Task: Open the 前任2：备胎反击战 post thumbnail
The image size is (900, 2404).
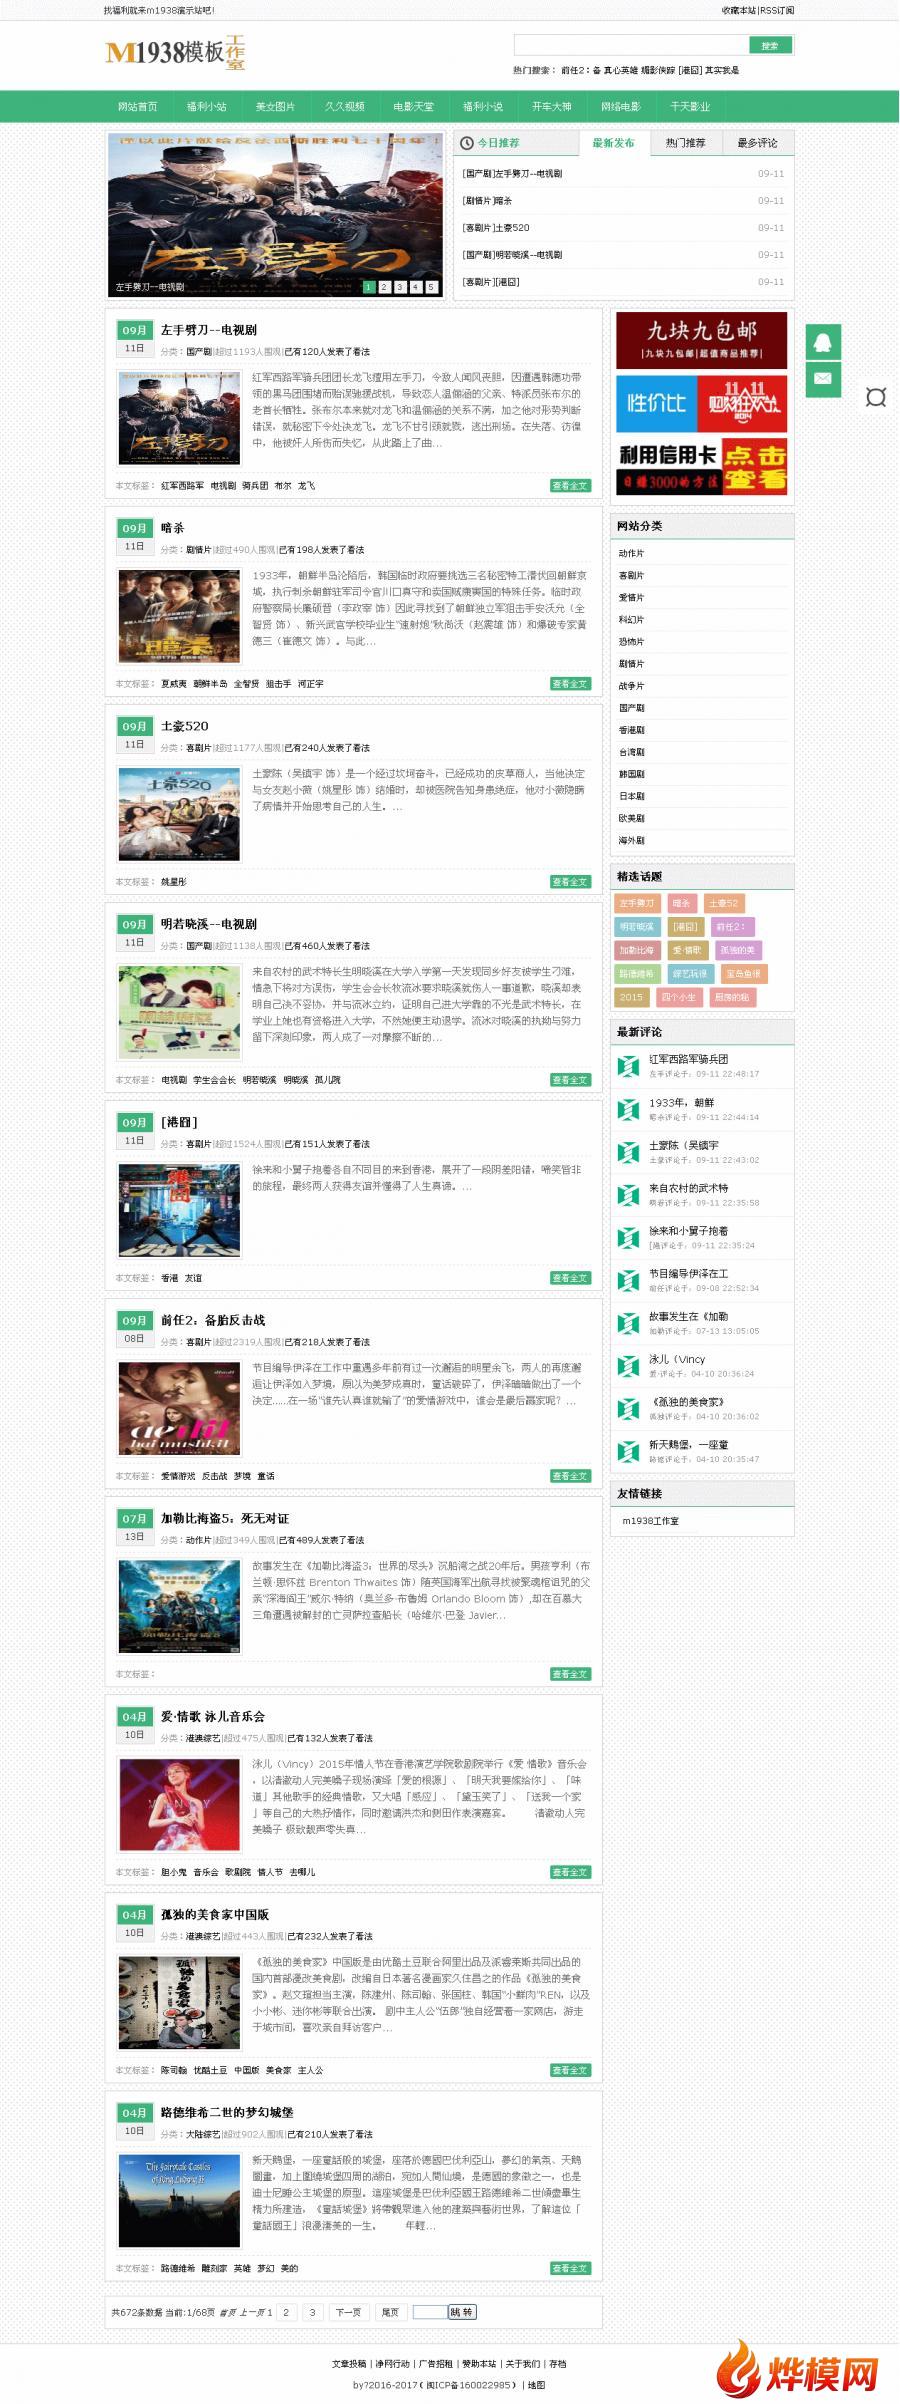Action: [180, 1408]
